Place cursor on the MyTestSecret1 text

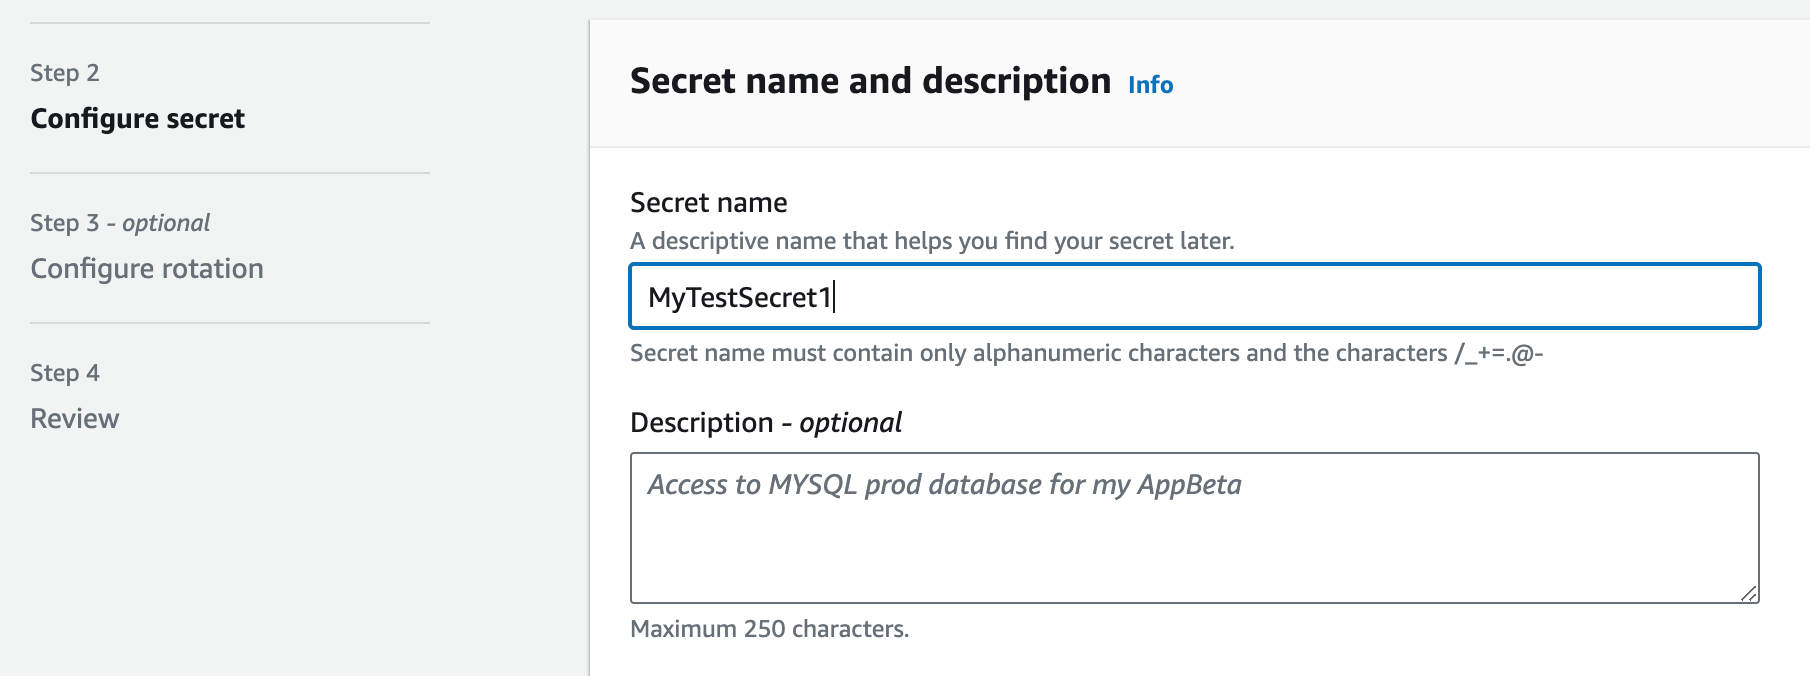(x=740, y=298)
